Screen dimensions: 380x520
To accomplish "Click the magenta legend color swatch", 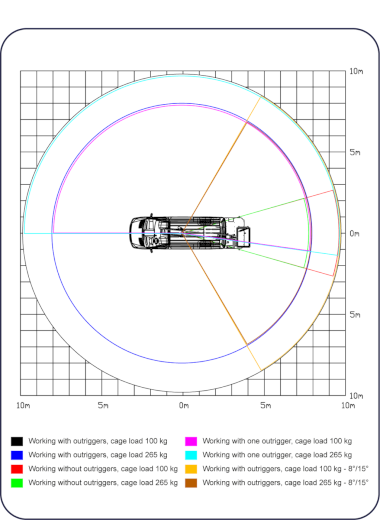I will (x=191, y=441).
